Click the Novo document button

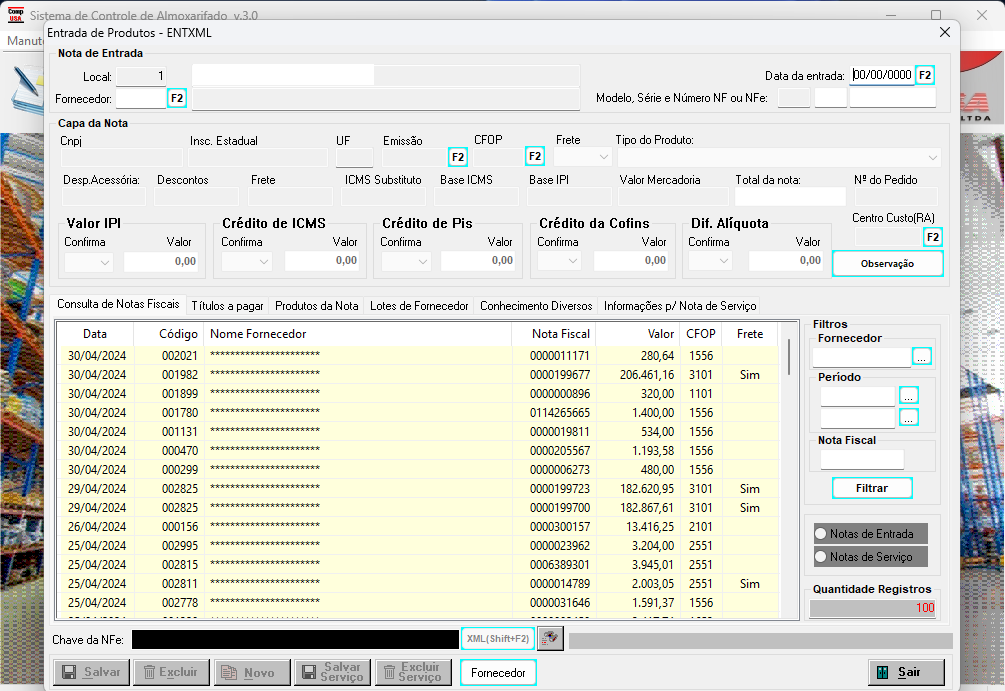[252, 672]
